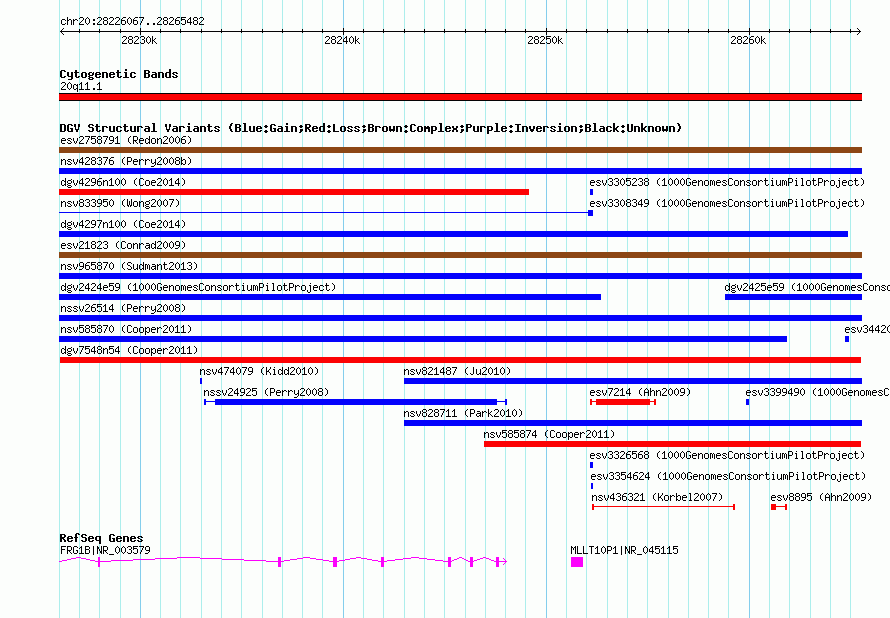
Task: Click the dgv2424e59 variant label
Action: [x=198, y=287]
